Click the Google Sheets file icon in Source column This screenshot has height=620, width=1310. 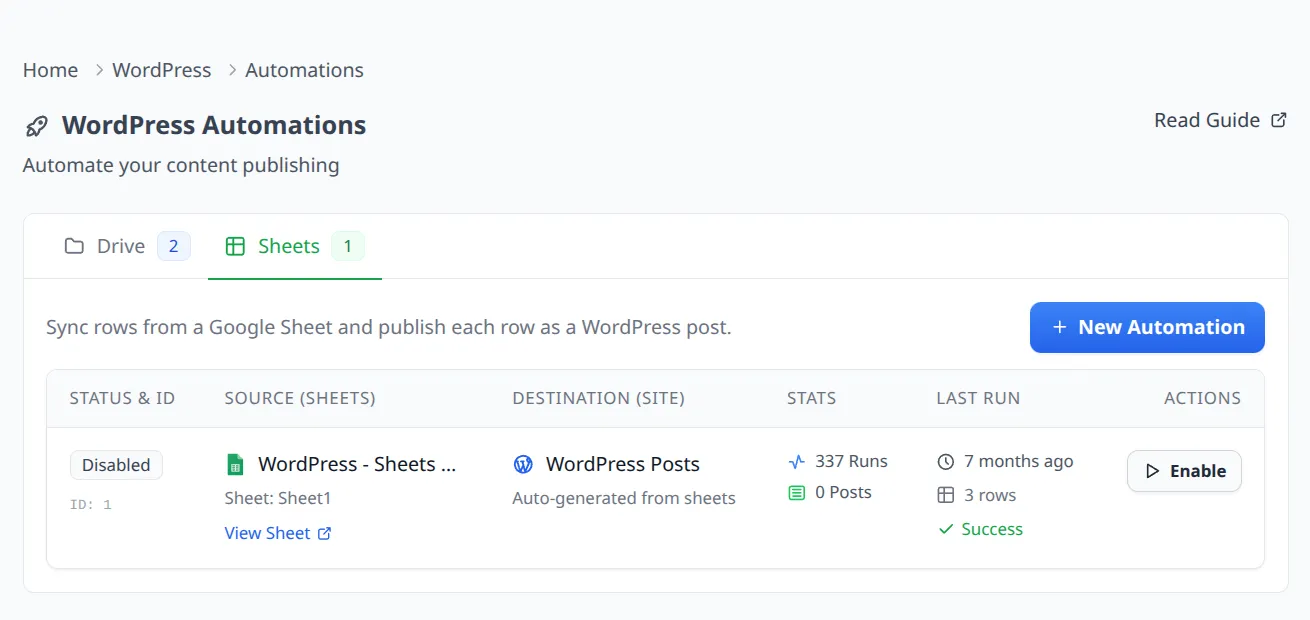click(x=235, y=463)
